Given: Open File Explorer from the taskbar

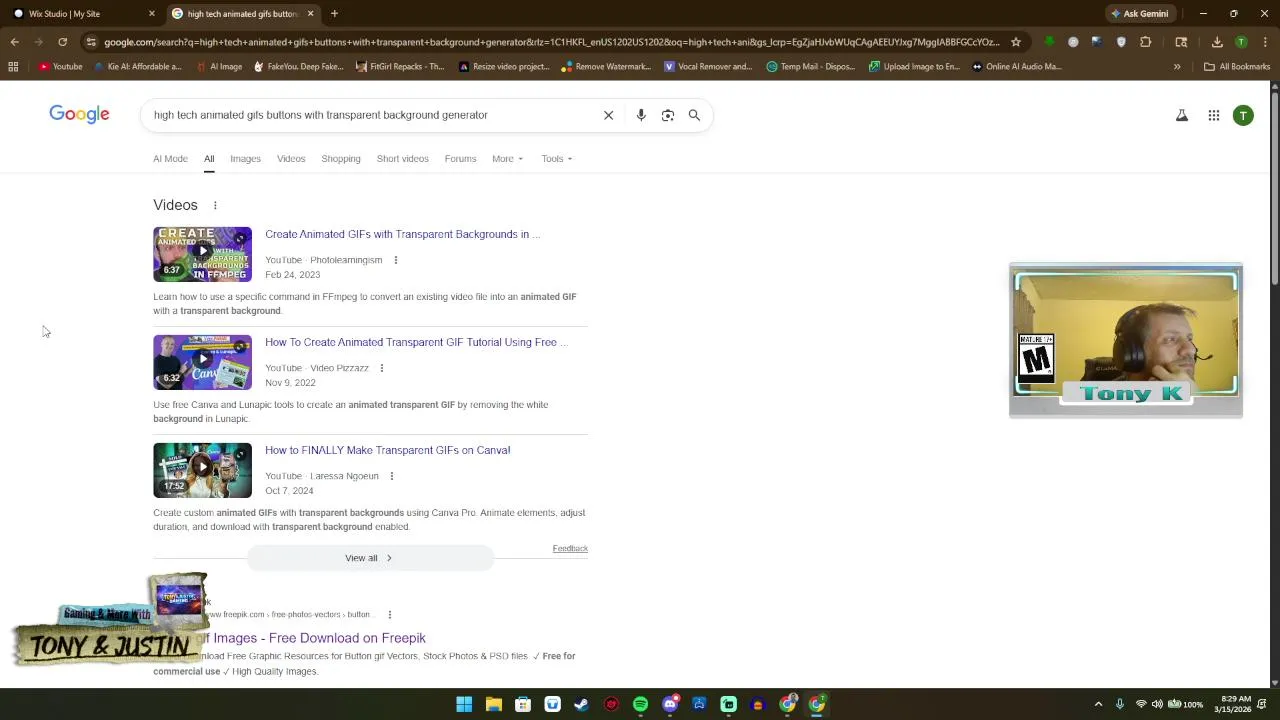Looking at the screenshot, I should [x=494, y=704].
